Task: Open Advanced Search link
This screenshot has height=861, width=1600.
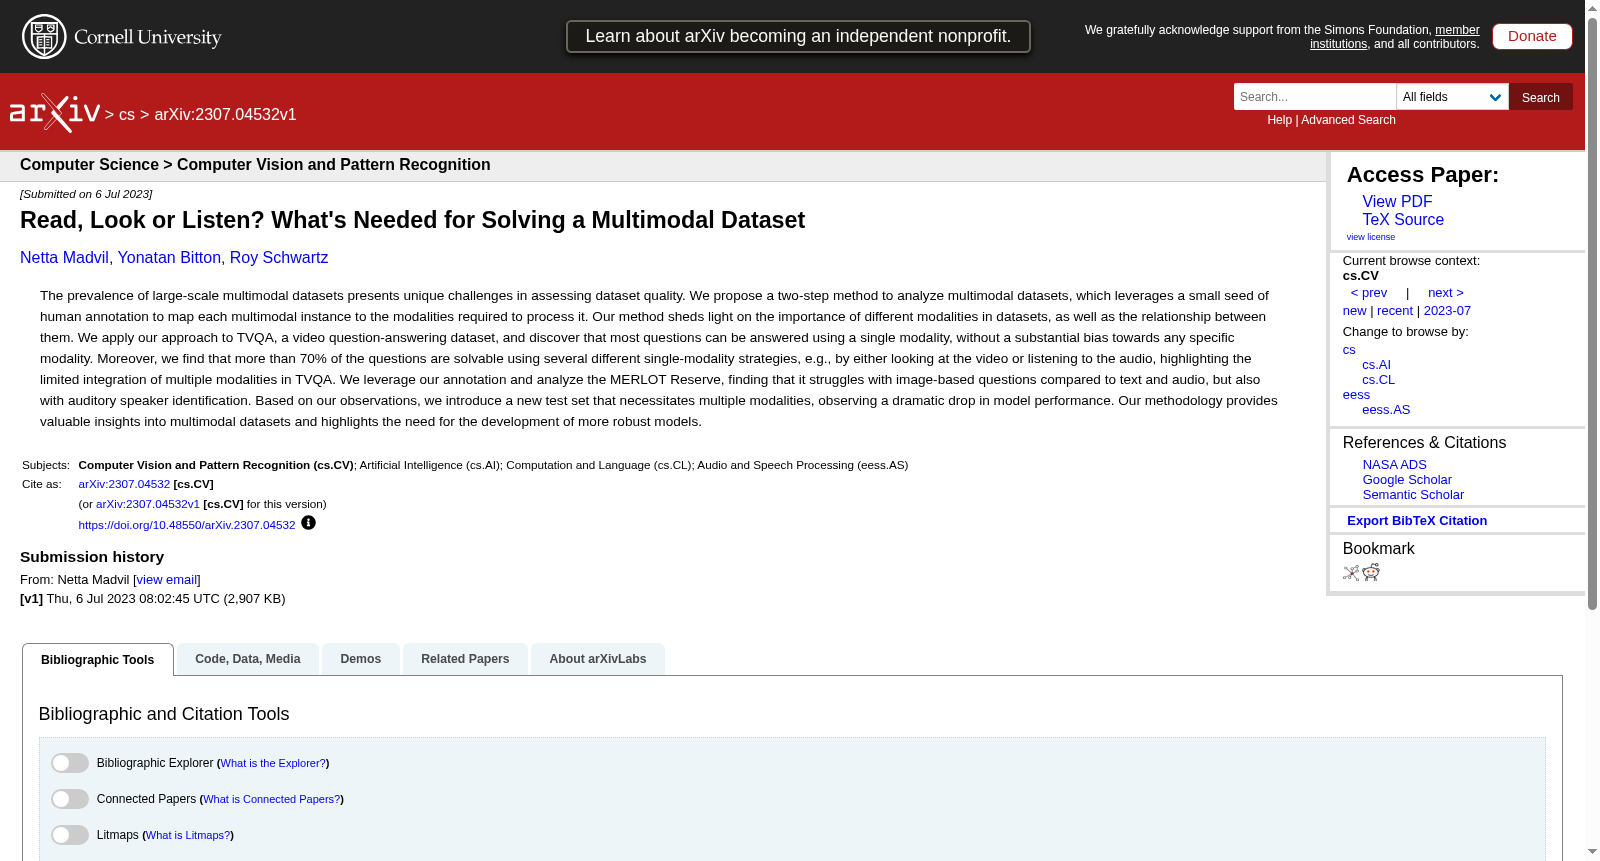Action: point(1348,120)
